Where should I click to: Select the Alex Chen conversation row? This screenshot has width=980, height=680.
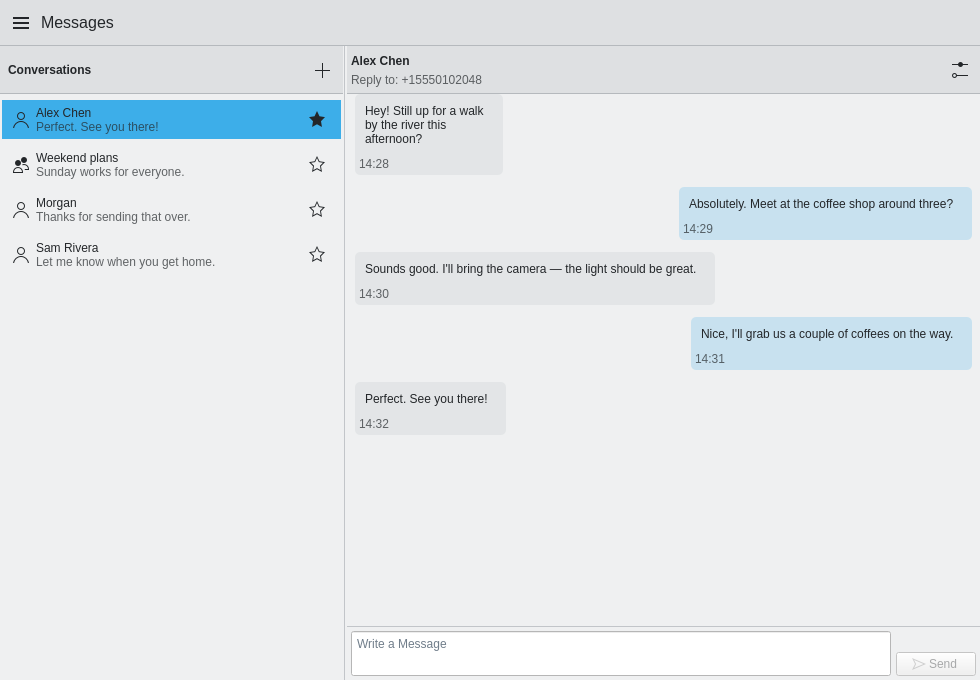point(171,119)
